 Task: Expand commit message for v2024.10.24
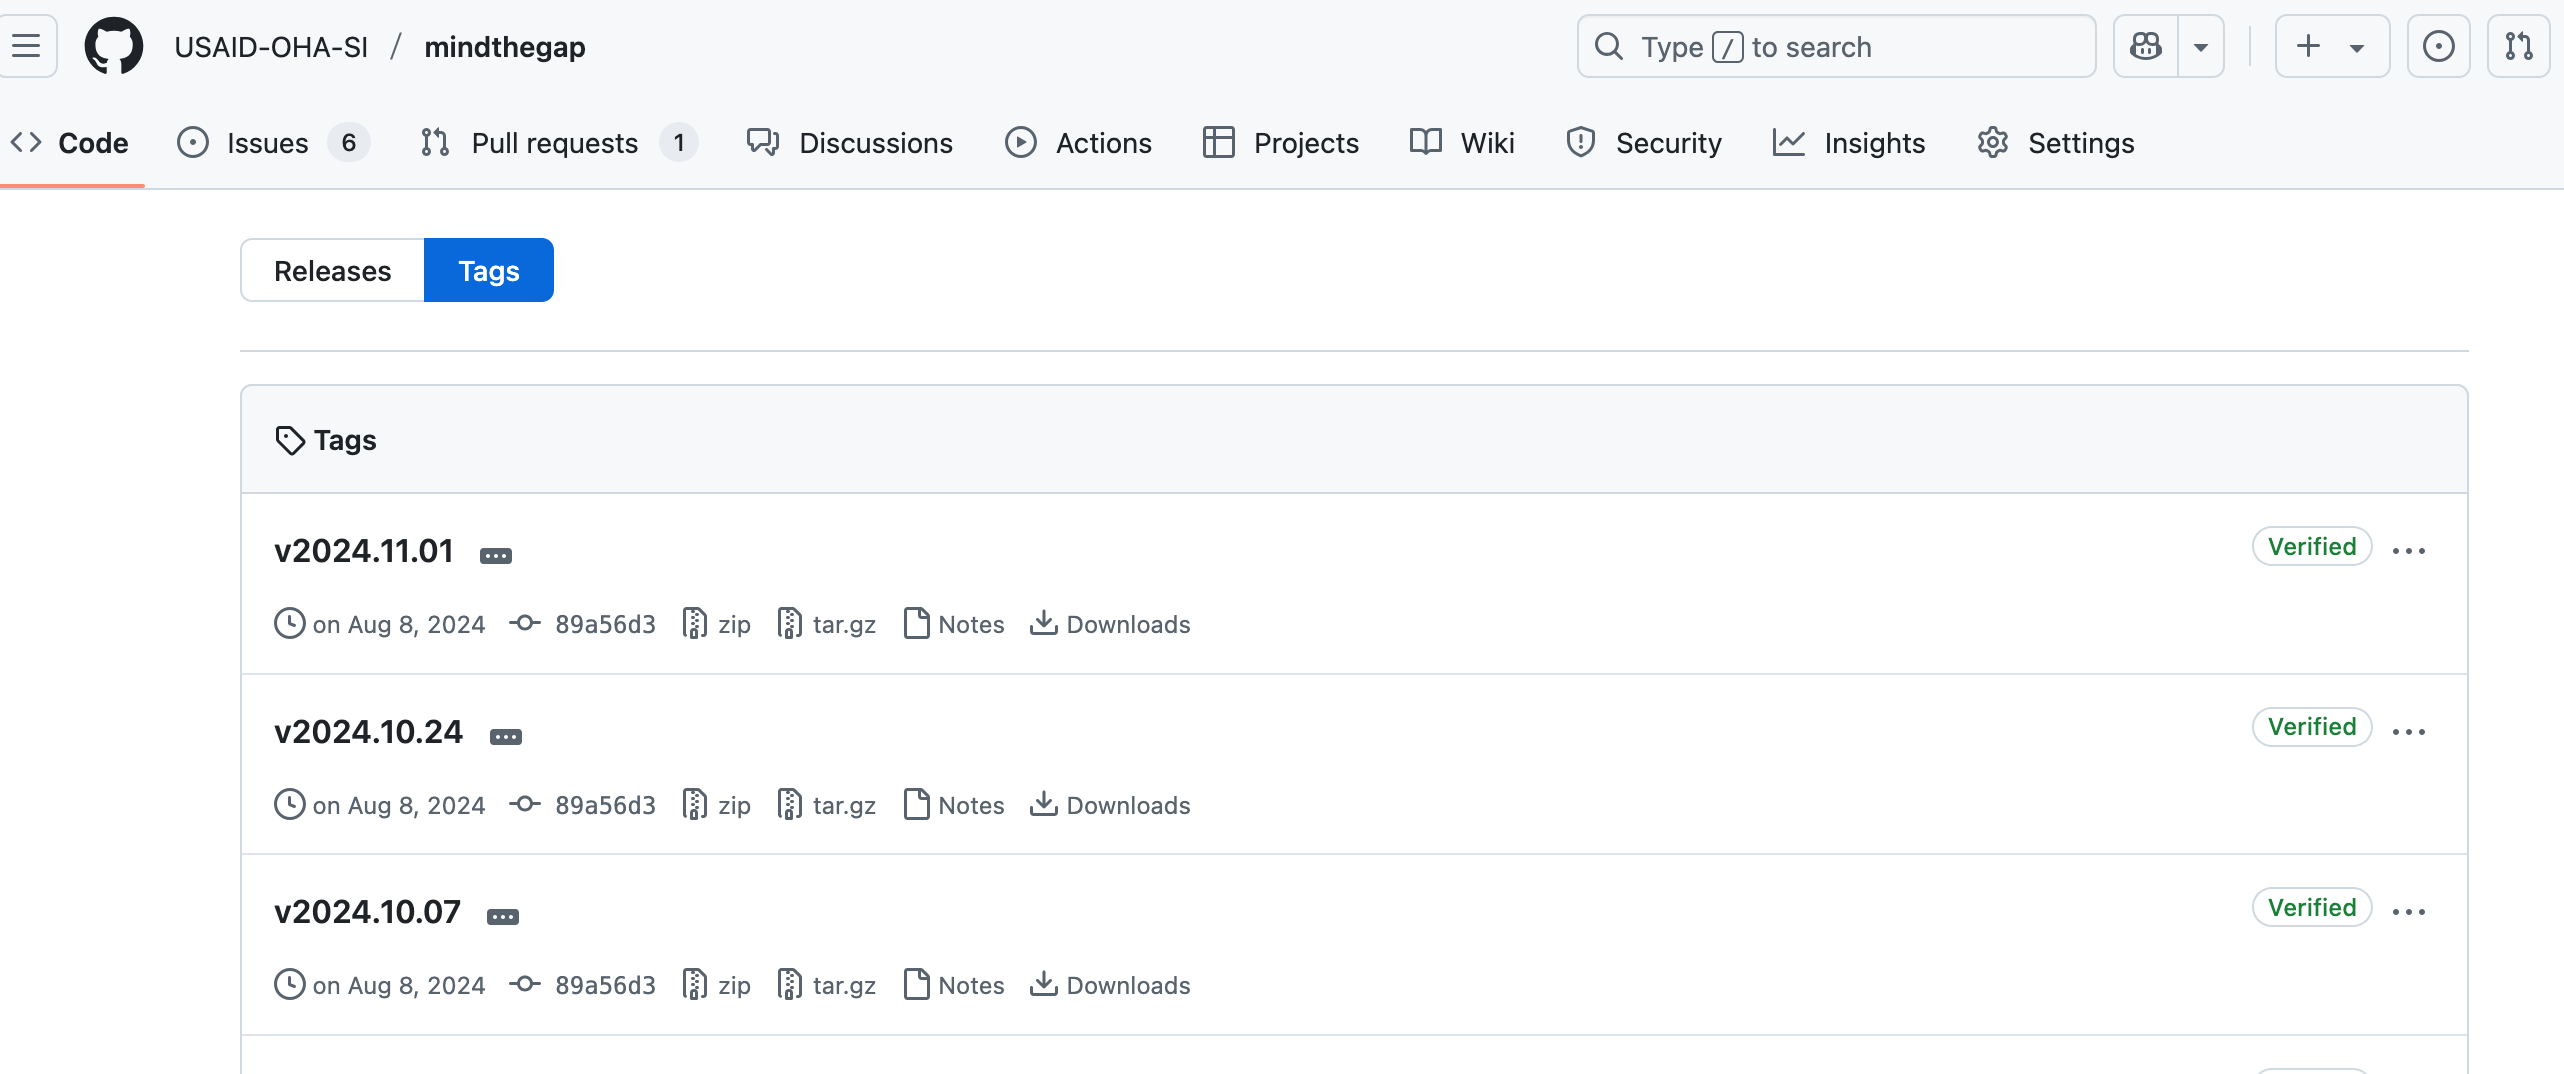(506, 737)
